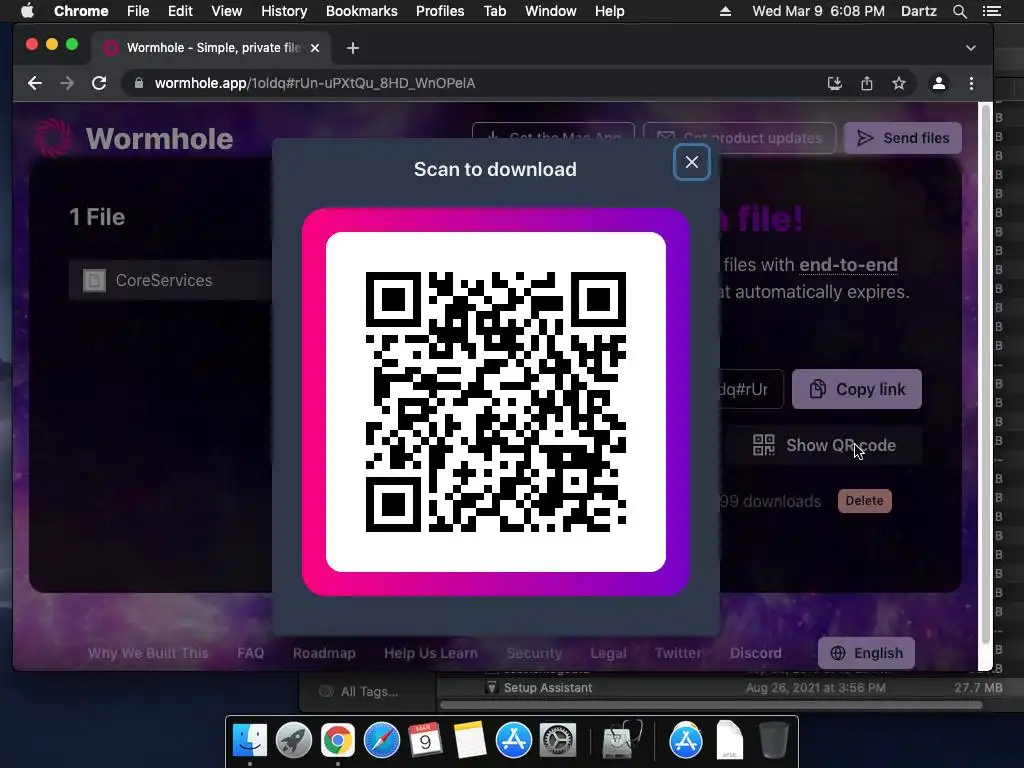The width and height of the screenshot is (1024, 768).
Task: Select the Wormhole browser tab
Action: (x=210, y=48)
